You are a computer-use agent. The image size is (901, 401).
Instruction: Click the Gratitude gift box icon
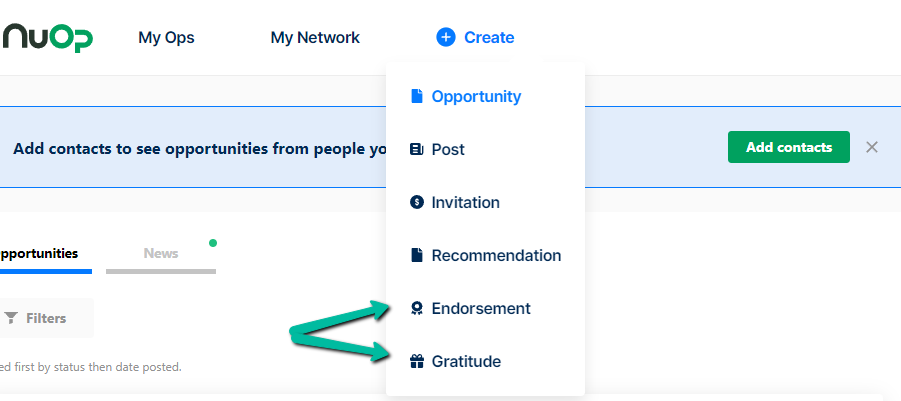click(x=417, y=361)
